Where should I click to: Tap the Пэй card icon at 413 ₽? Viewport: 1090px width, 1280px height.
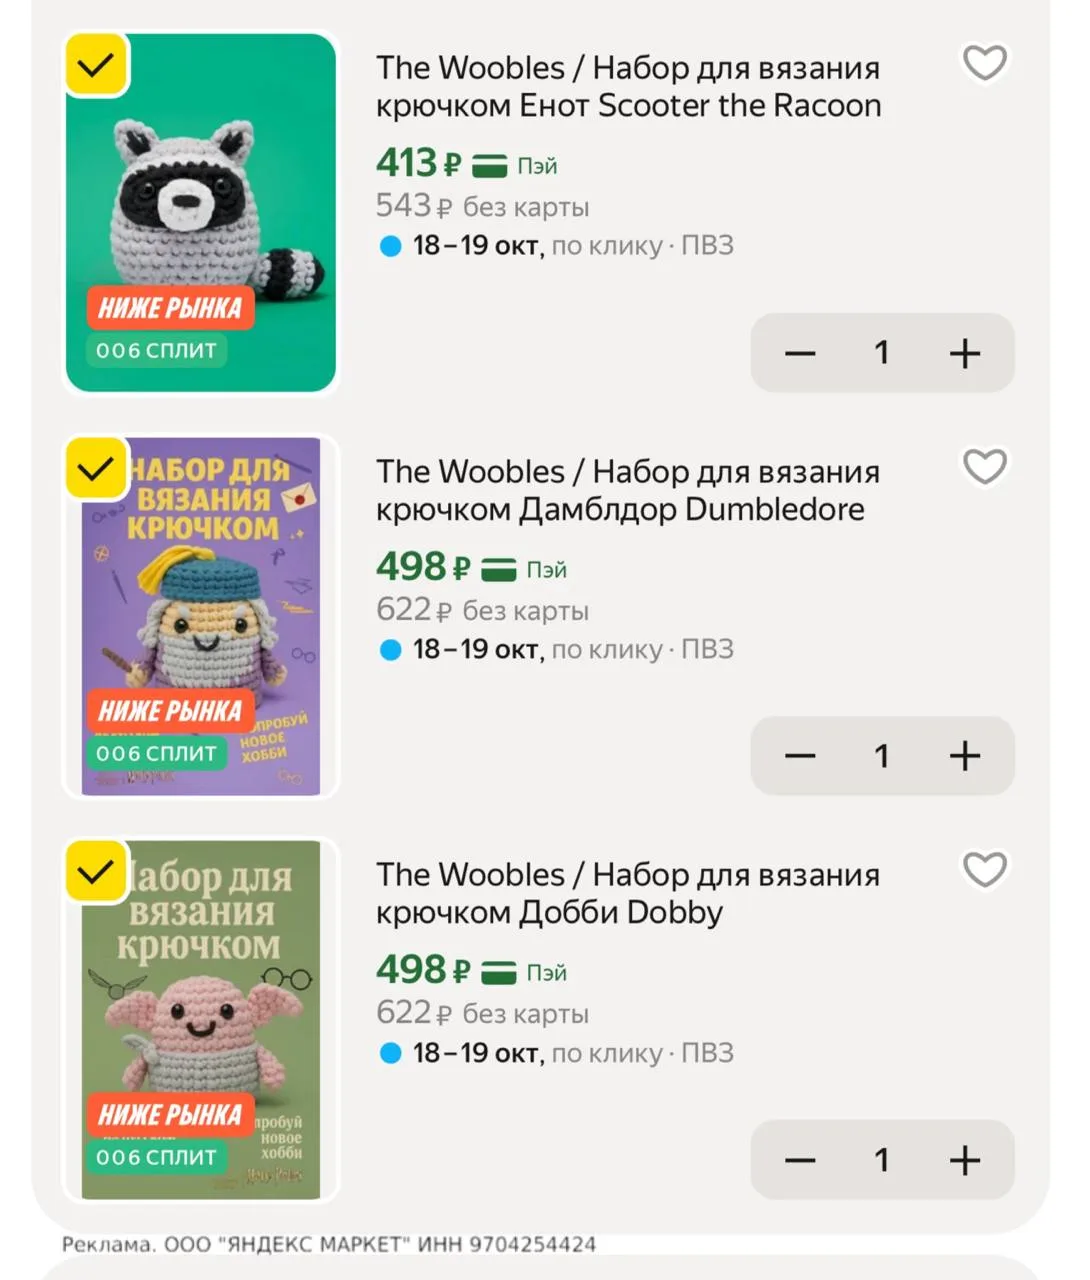coord(490,165)
